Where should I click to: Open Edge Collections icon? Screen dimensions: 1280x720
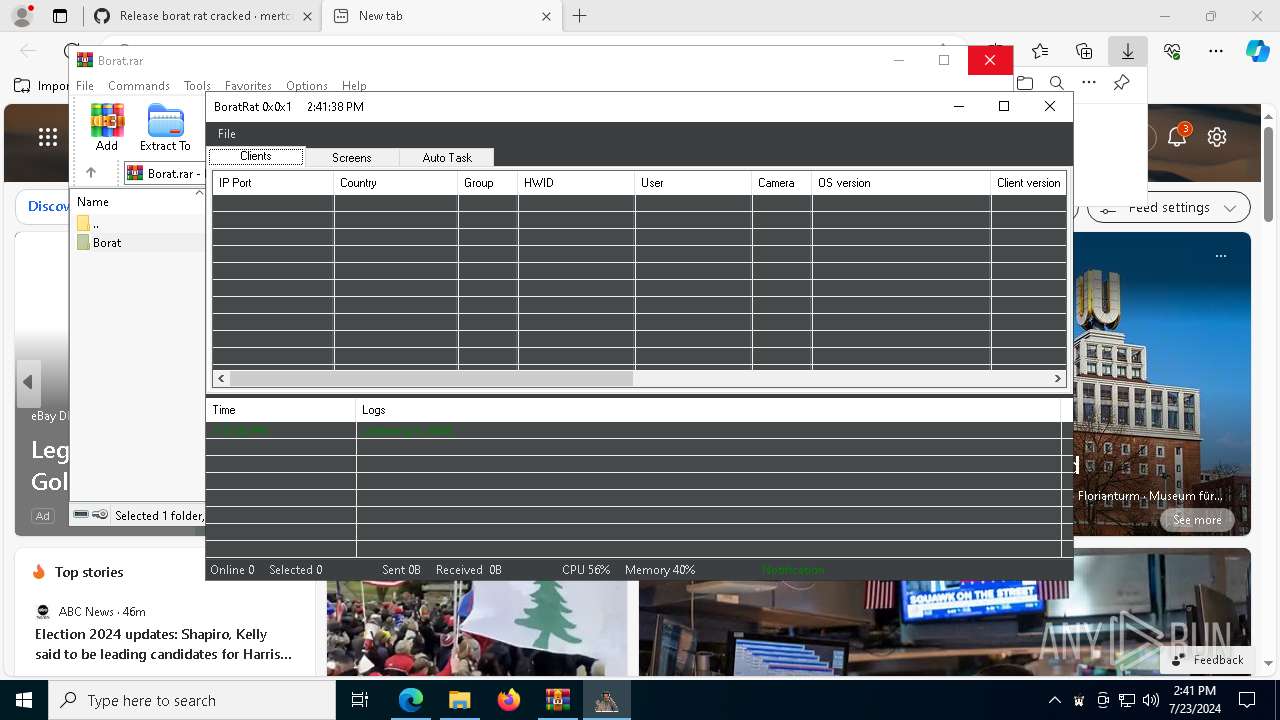pos(1084,51)
